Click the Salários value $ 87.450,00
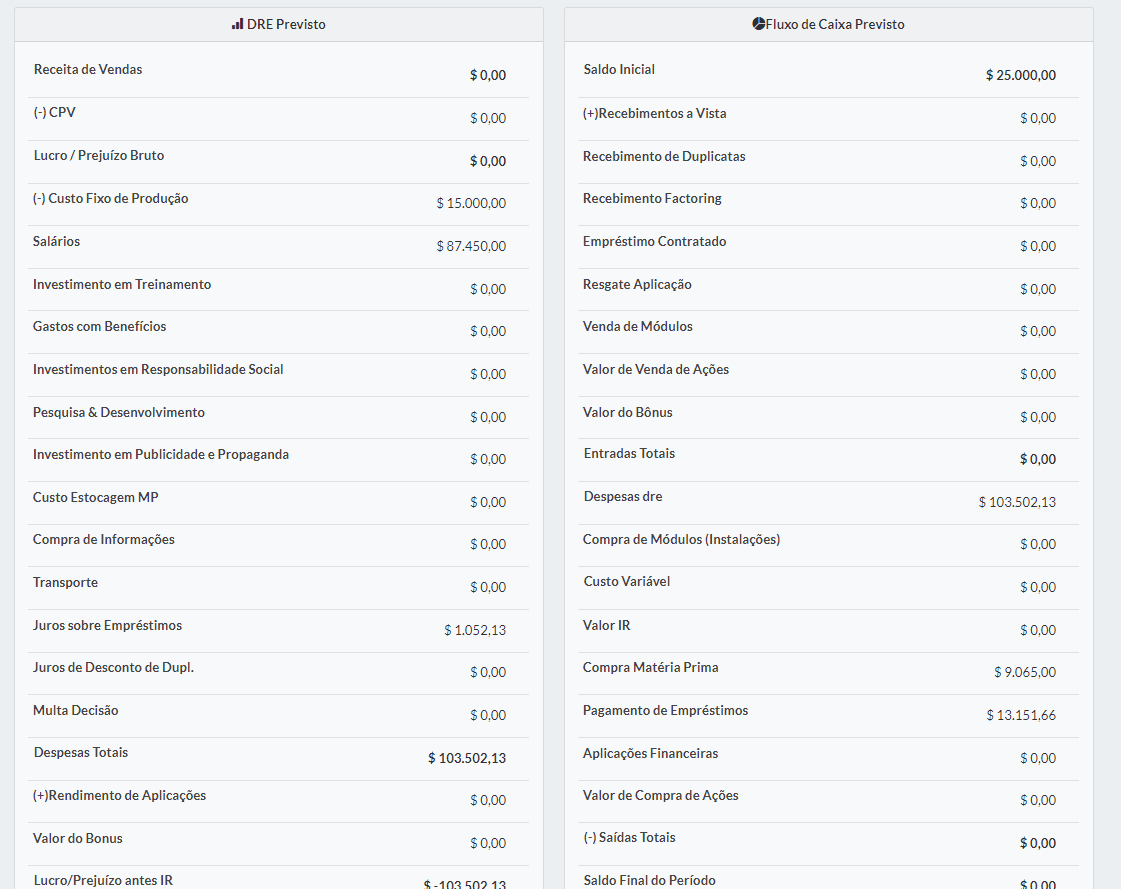This screenshot has width=1121, height=889. pyautogui.click(x=471, y=246)
